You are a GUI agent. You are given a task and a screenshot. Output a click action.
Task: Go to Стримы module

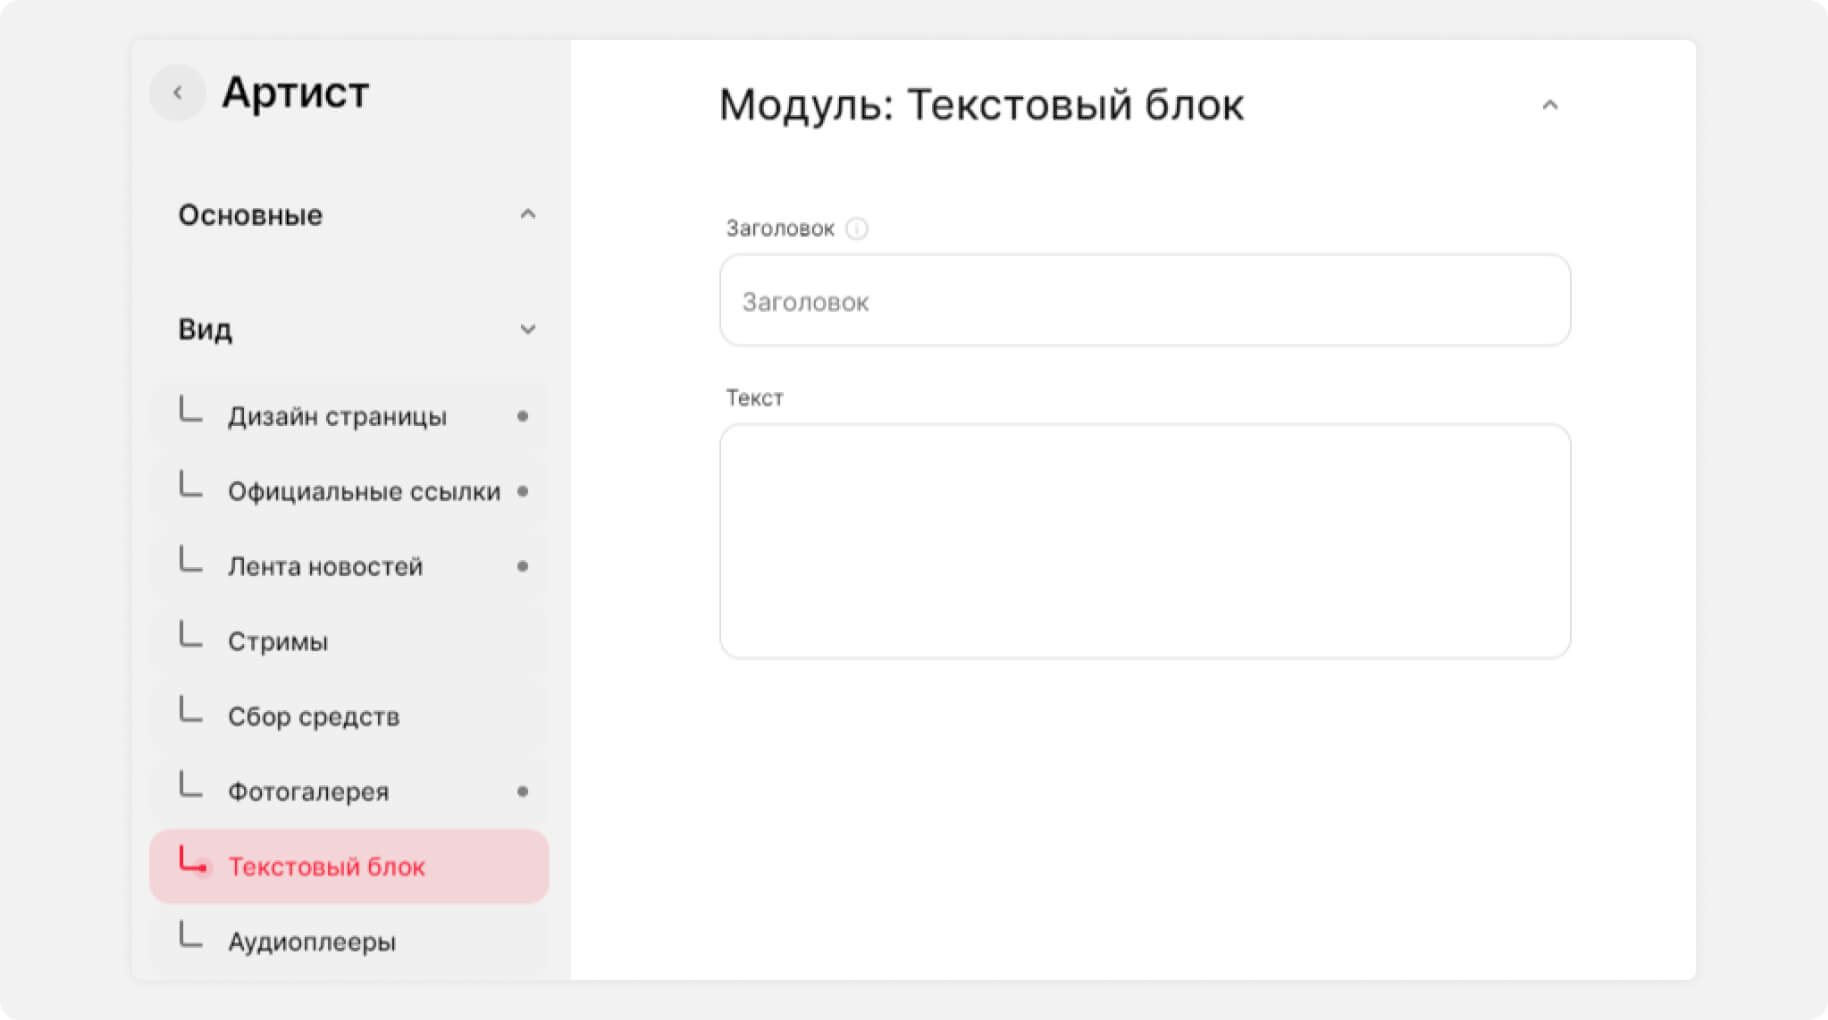coord(278,642)
